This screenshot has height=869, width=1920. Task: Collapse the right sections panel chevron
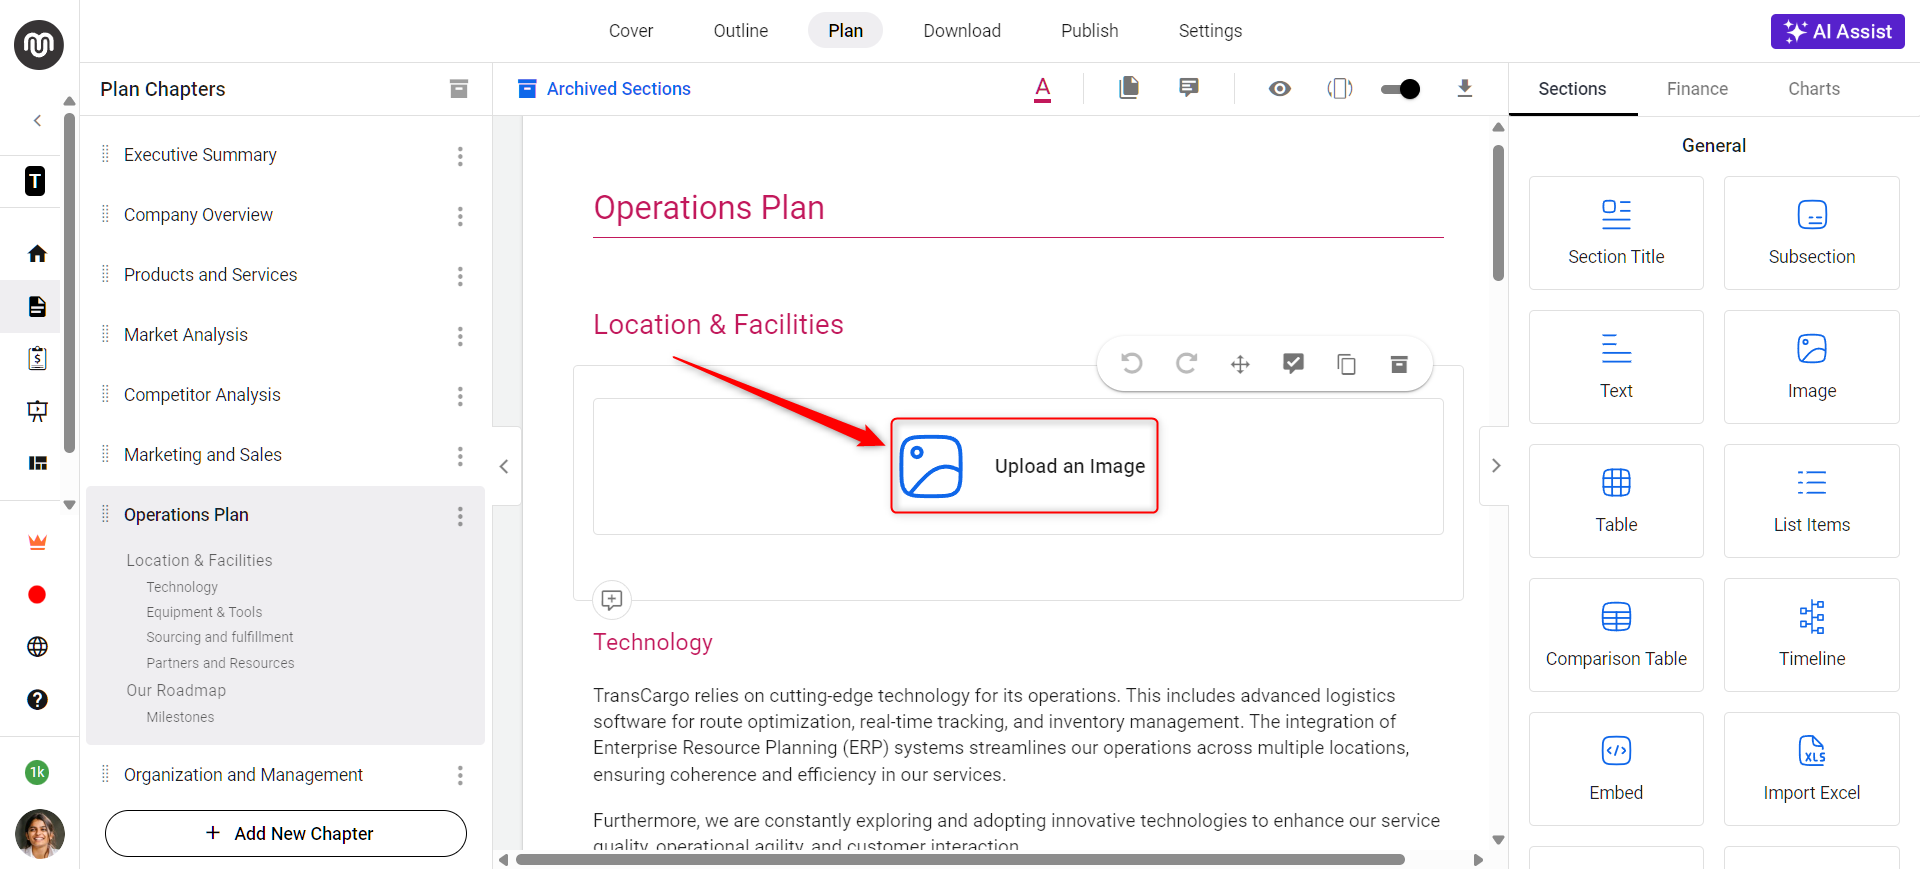tap(1495, 466)
